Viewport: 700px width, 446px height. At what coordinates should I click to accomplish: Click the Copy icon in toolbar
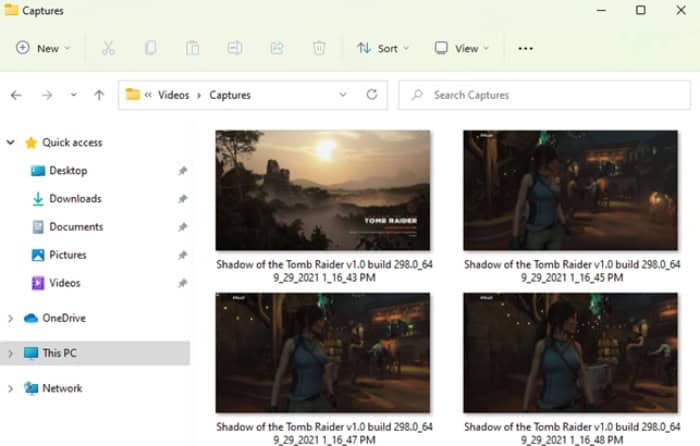coord(150,48)
